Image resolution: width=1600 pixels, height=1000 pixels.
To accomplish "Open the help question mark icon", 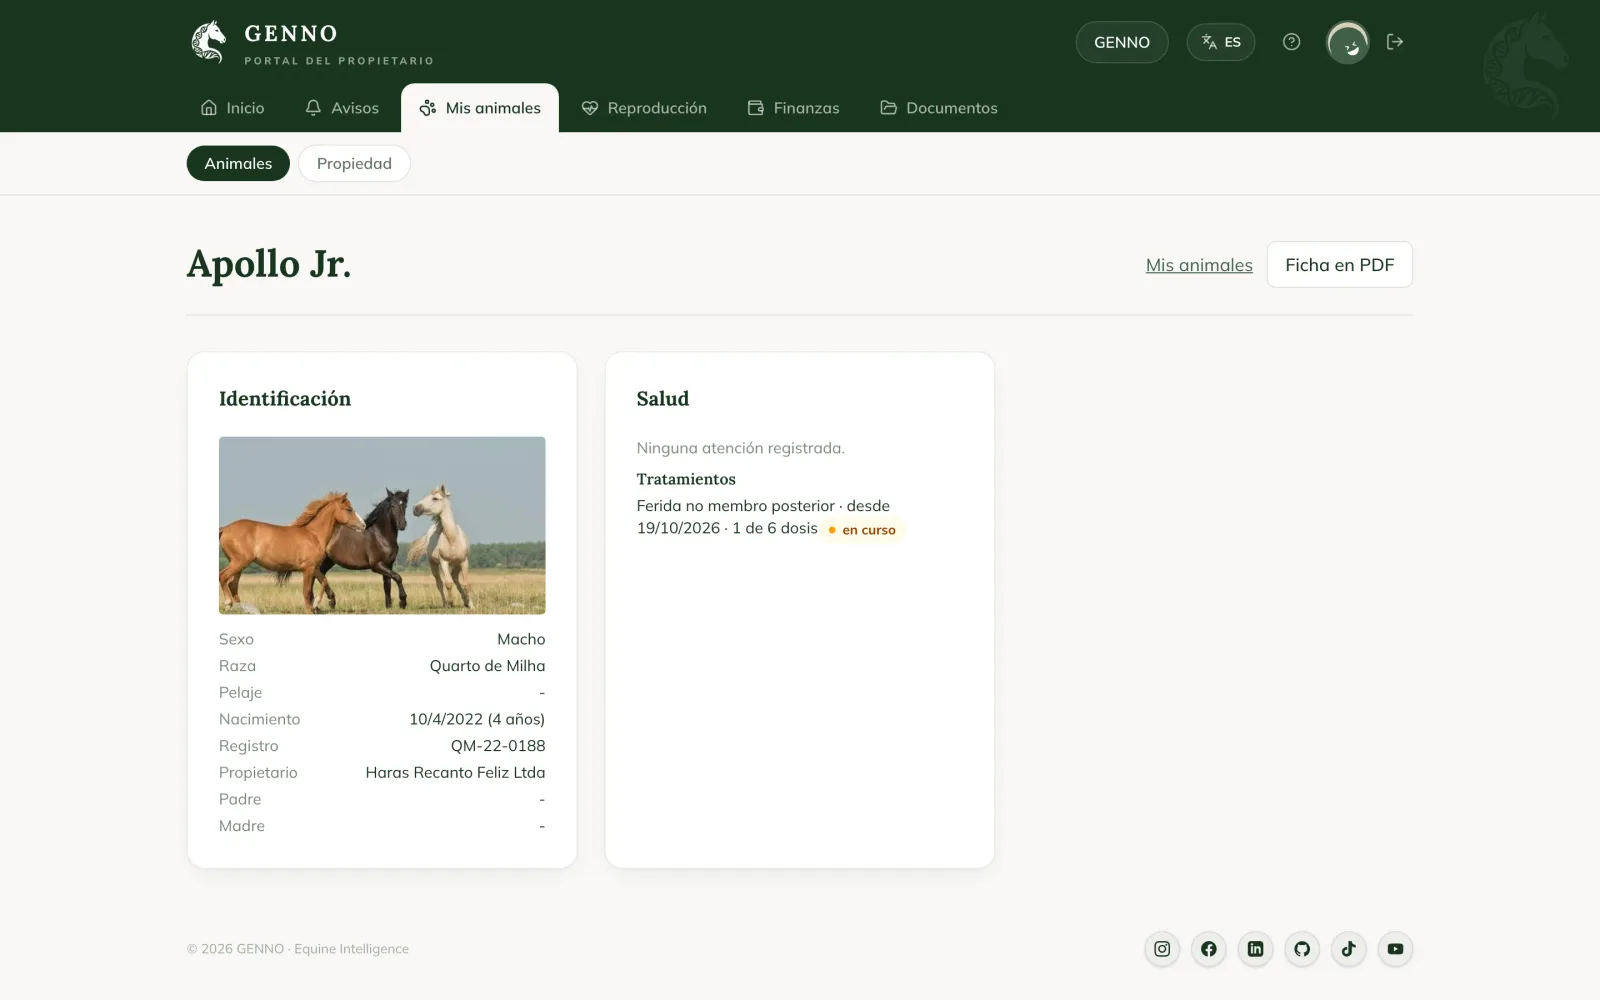I will [x=1291, y=42].
